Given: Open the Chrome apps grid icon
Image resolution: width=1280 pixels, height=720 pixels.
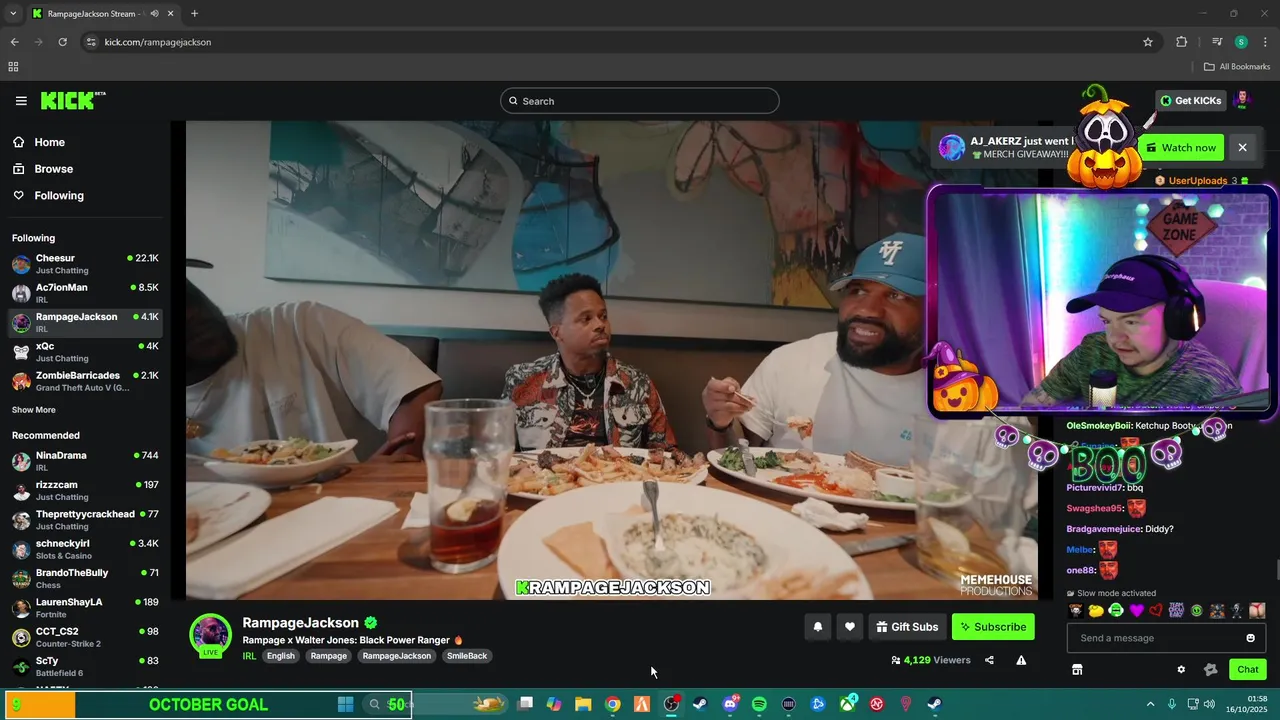Looking at the screenshot, I should 13,67.
